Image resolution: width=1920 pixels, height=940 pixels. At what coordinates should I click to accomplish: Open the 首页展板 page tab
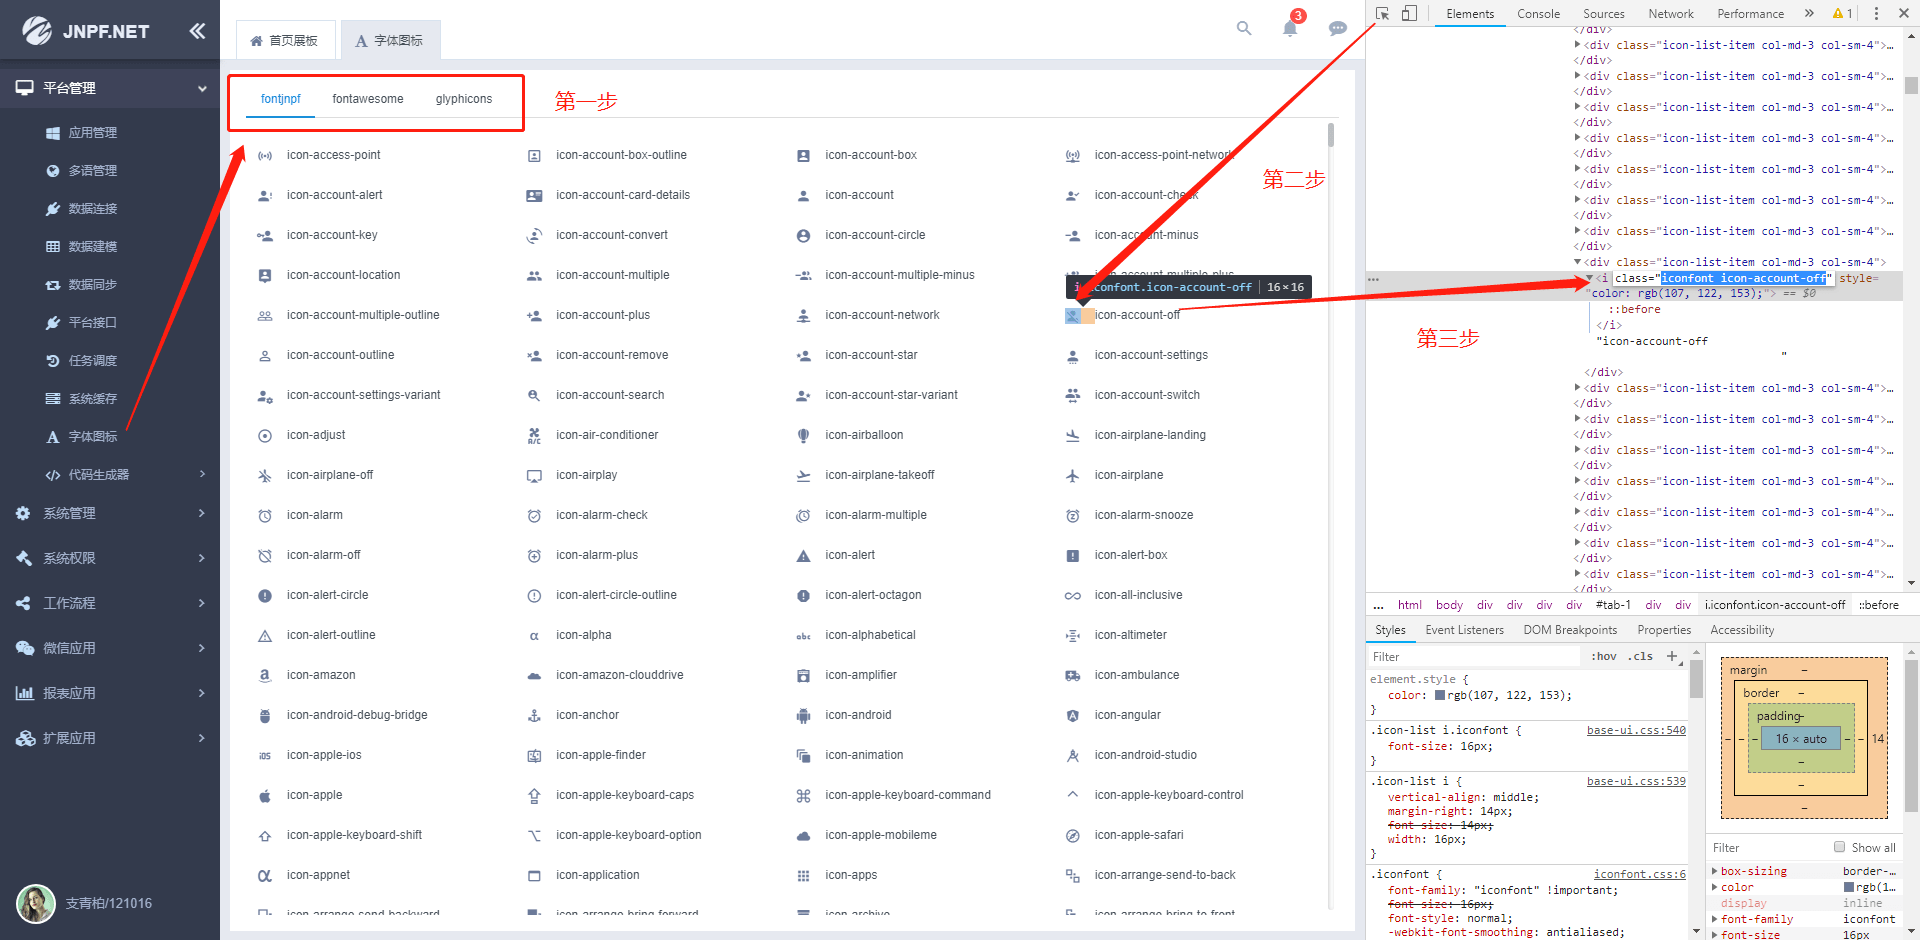point(284,40)
